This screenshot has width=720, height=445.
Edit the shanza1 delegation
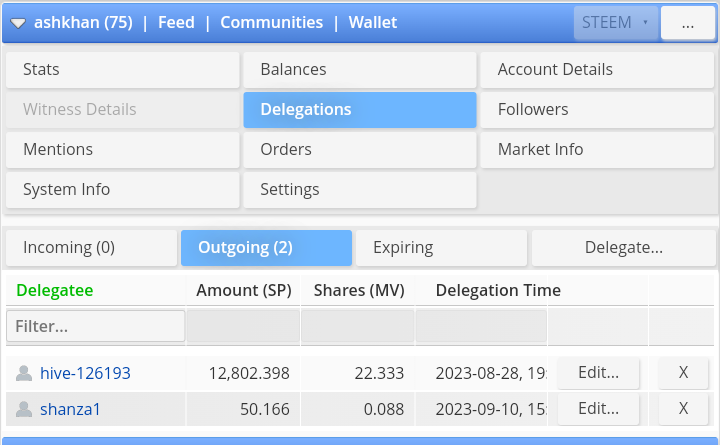(x=598, y=408)
